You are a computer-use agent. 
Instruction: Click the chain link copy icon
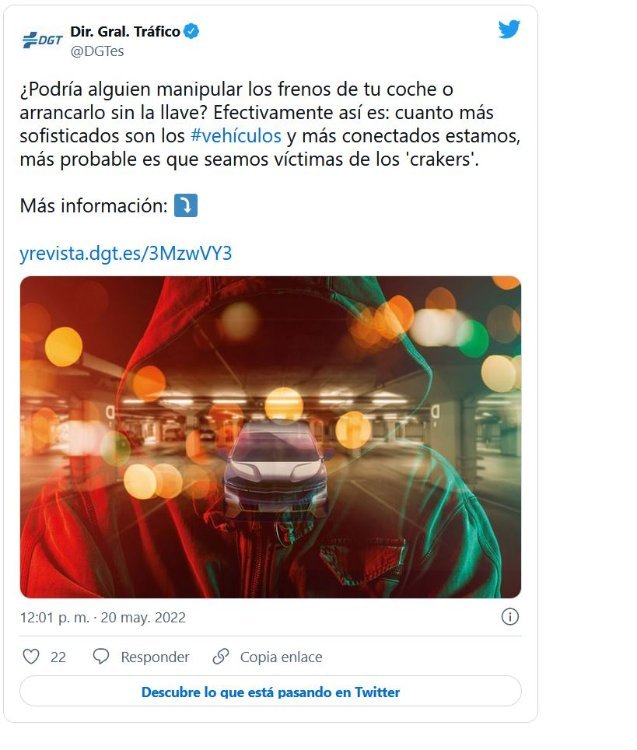(x=220, y=656)
